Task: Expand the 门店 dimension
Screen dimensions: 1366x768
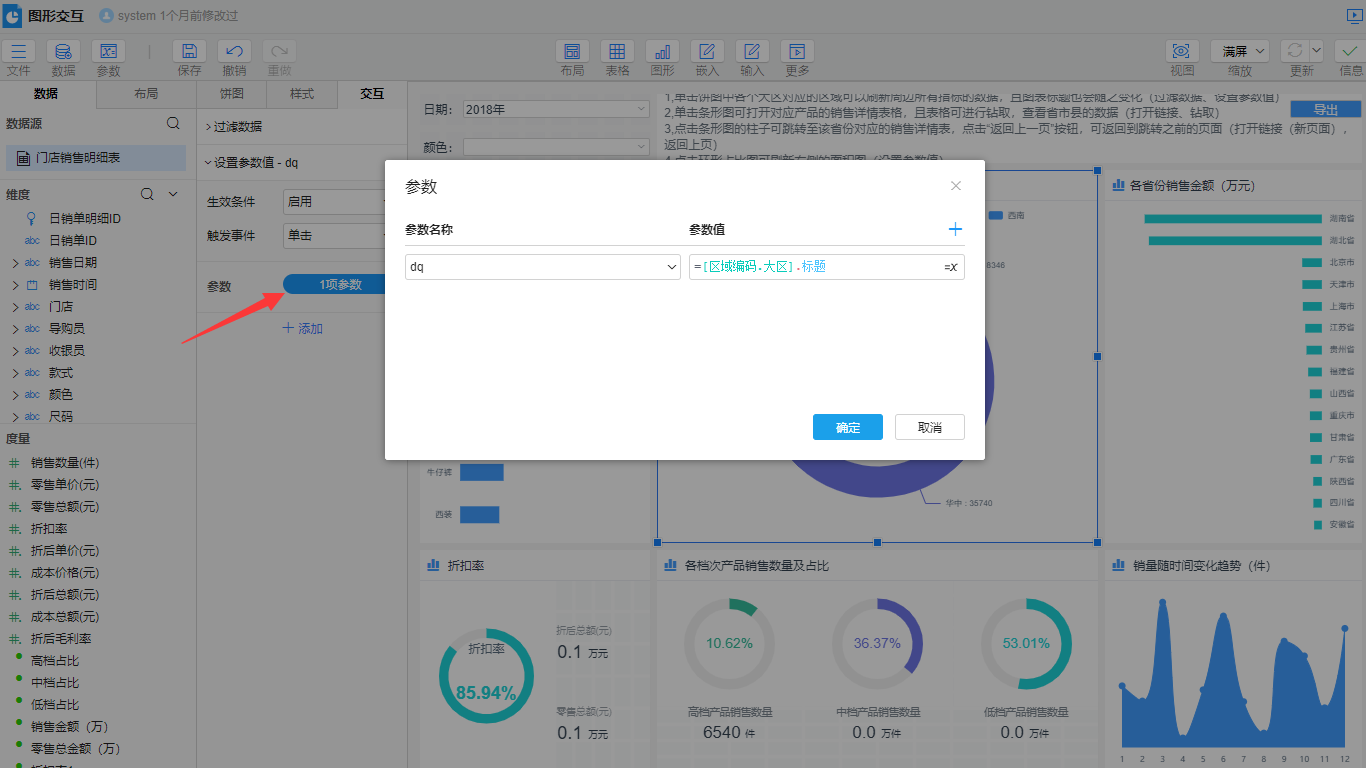Action: tap(15, 307)
